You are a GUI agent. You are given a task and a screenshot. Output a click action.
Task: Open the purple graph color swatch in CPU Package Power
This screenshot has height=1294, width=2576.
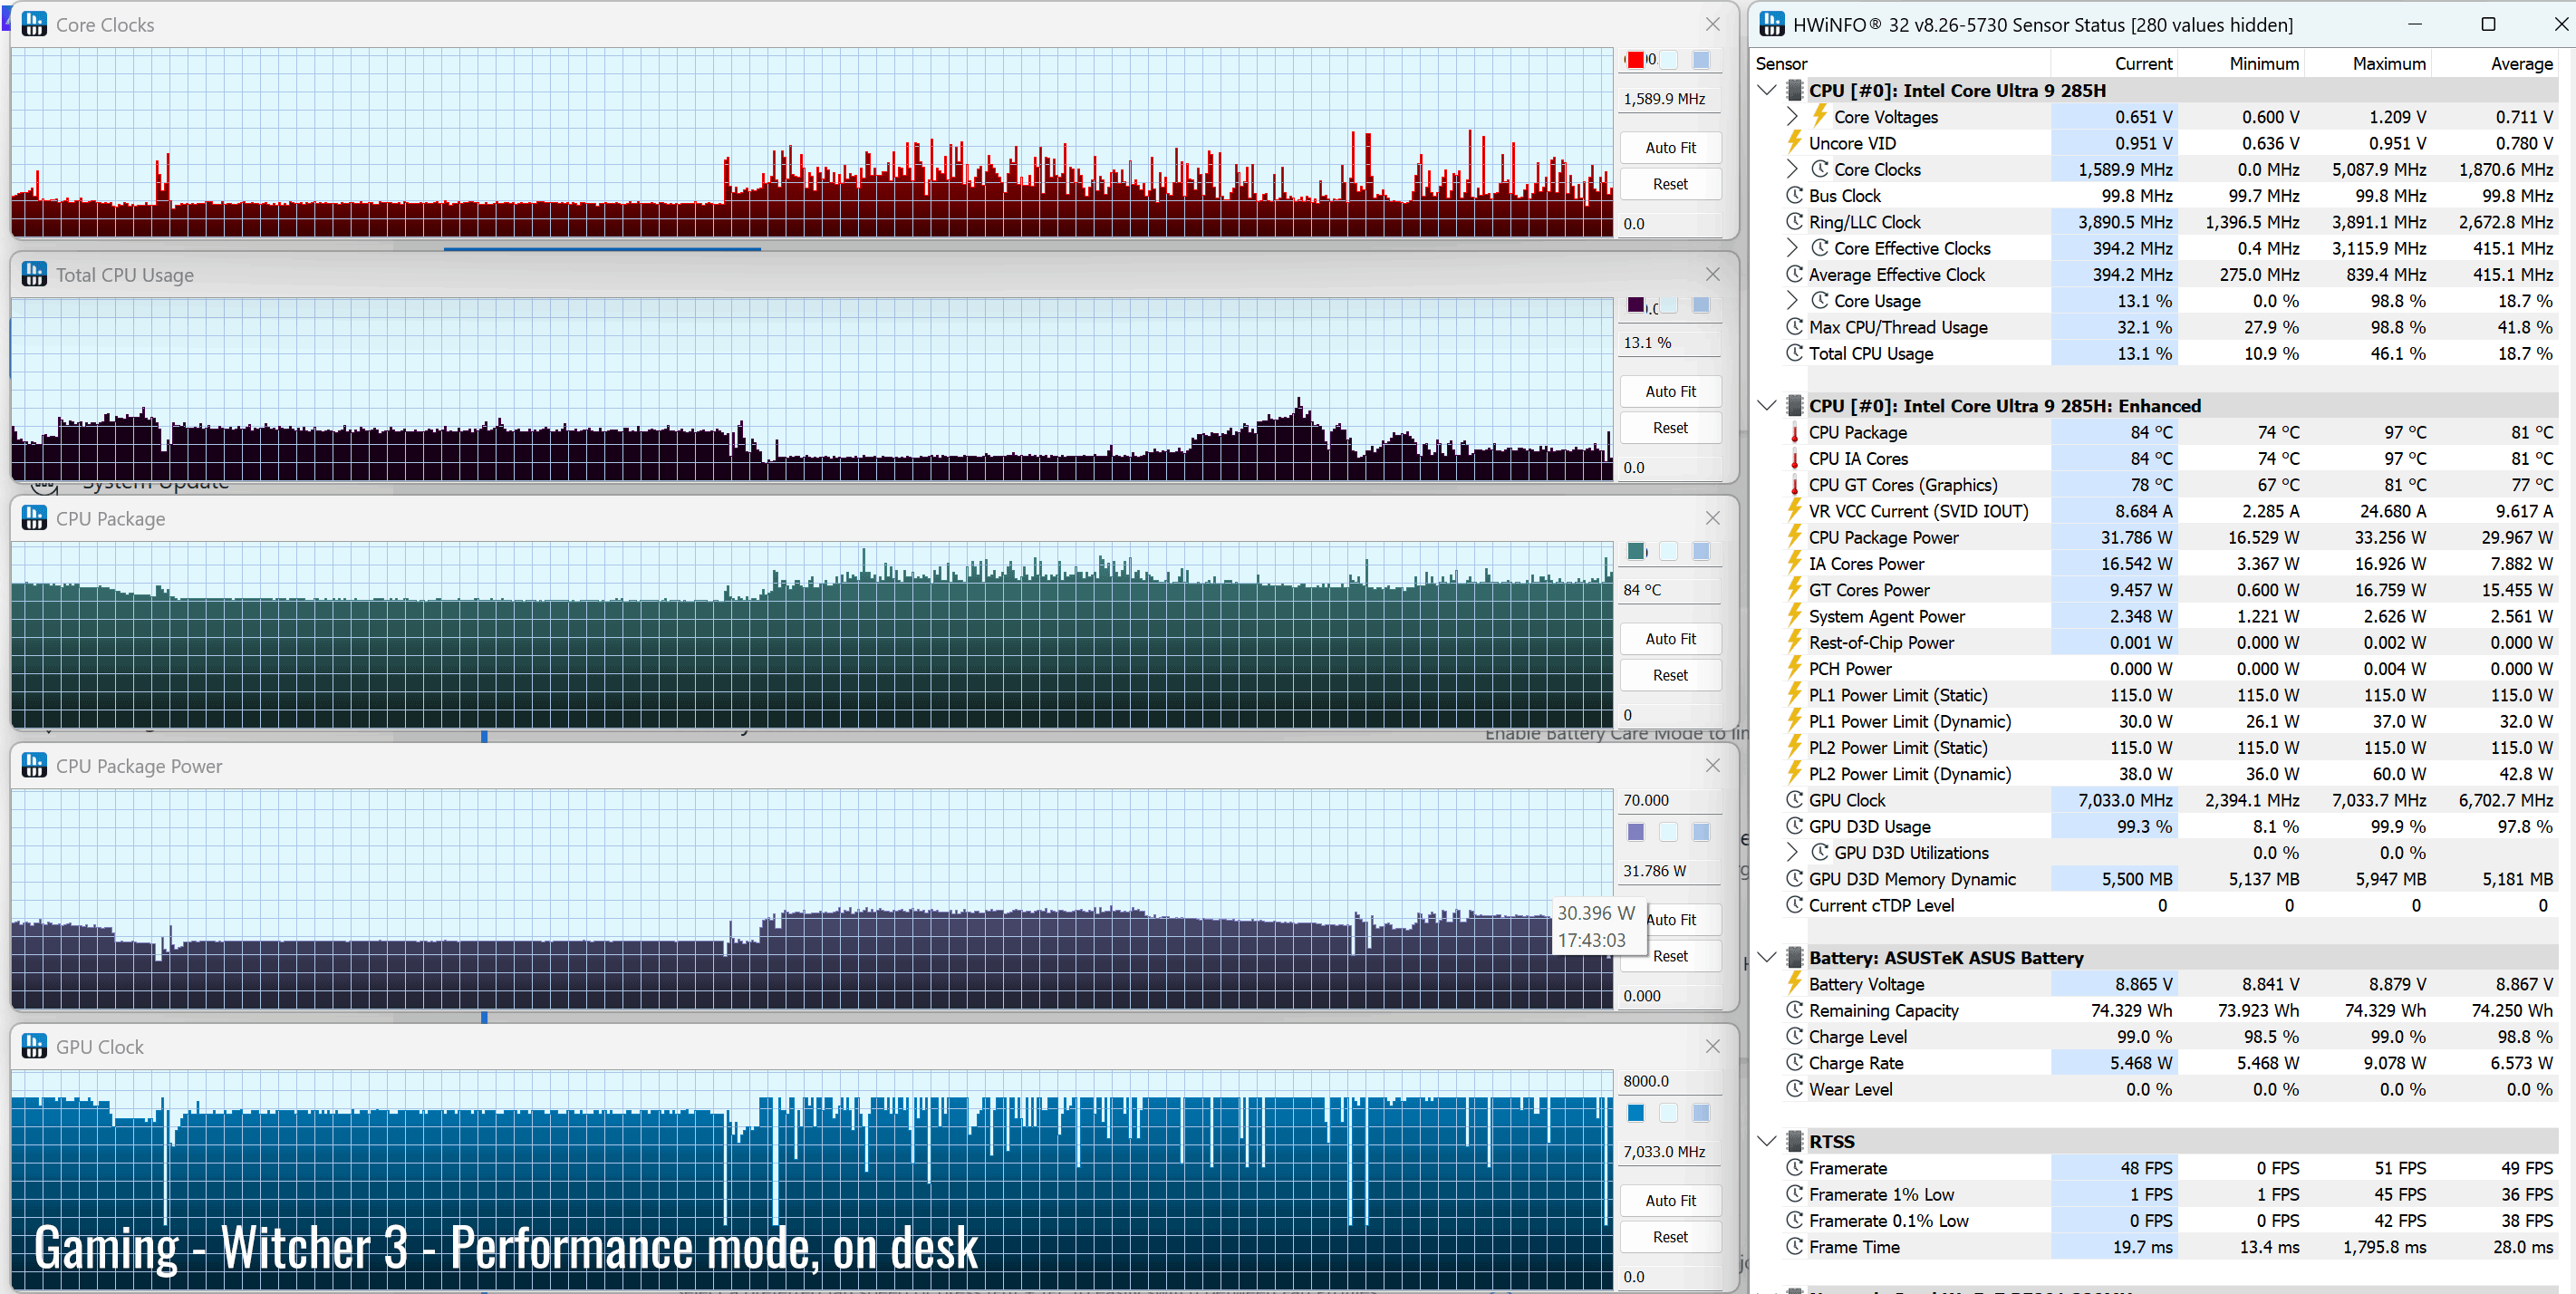pos(1636,832)
